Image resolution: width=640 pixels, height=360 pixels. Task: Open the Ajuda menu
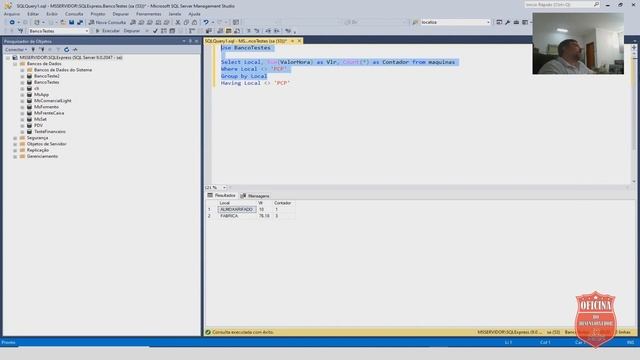pyautogui.click(x=194, y=14)
